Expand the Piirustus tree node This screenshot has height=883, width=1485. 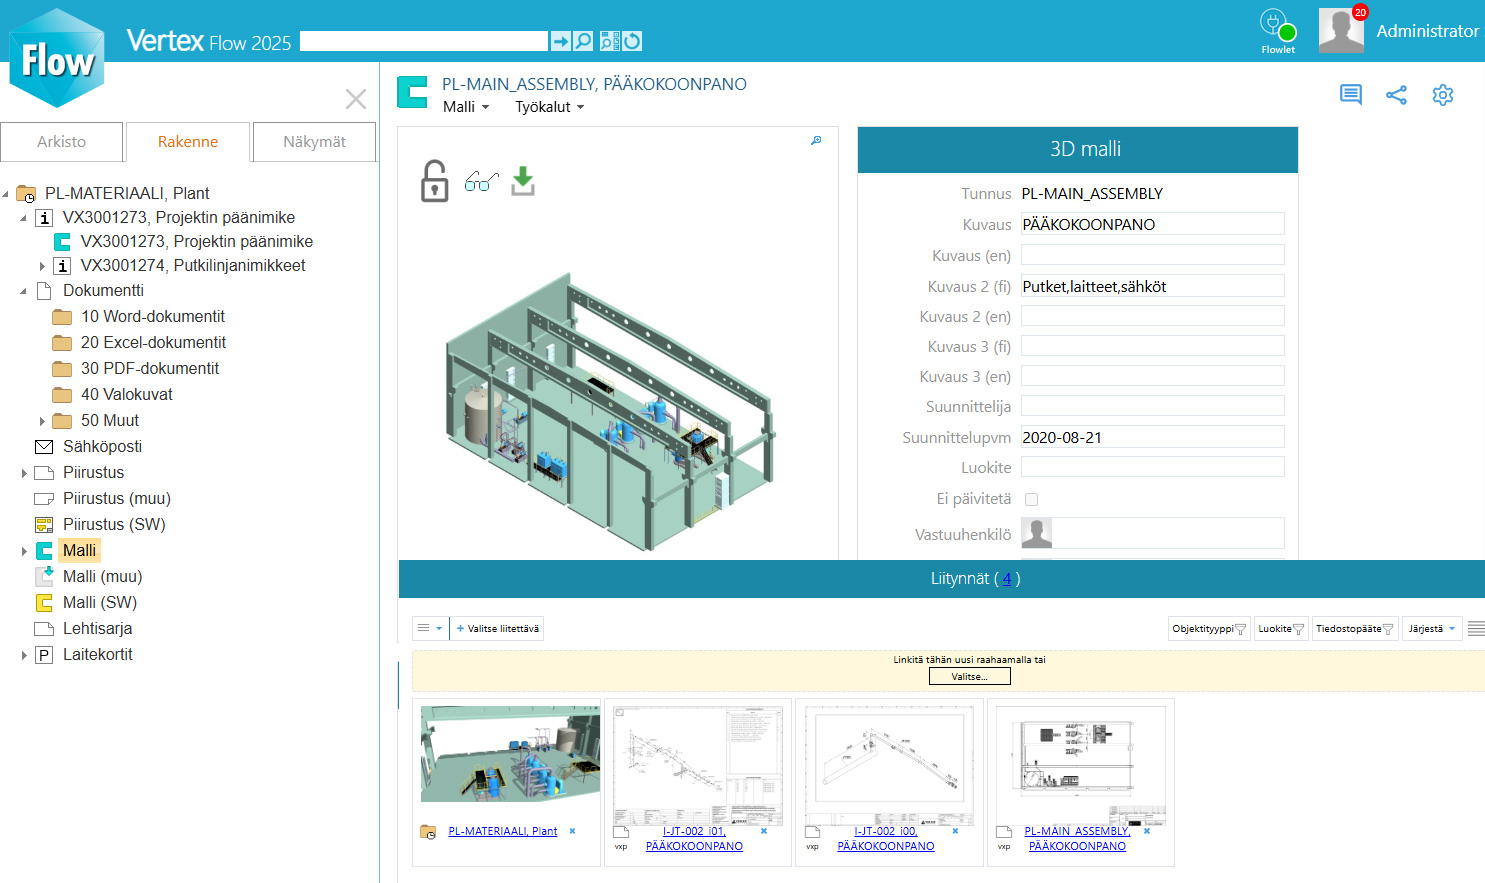point(25,473)
